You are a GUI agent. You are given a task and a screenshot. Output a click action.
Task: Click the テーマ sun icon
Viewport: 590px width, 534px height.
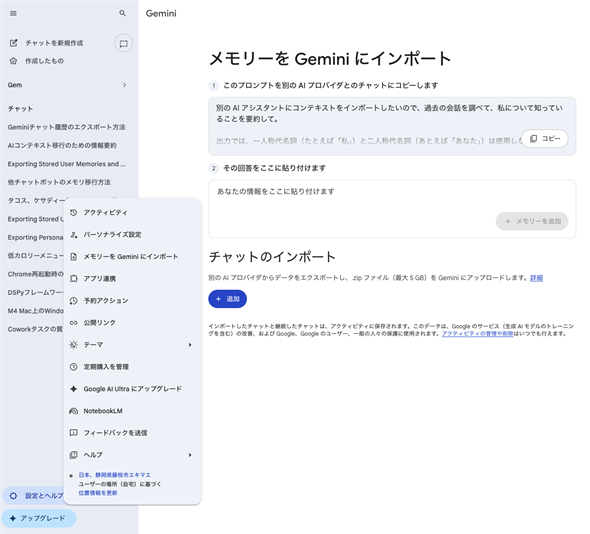tap(74, 345)
